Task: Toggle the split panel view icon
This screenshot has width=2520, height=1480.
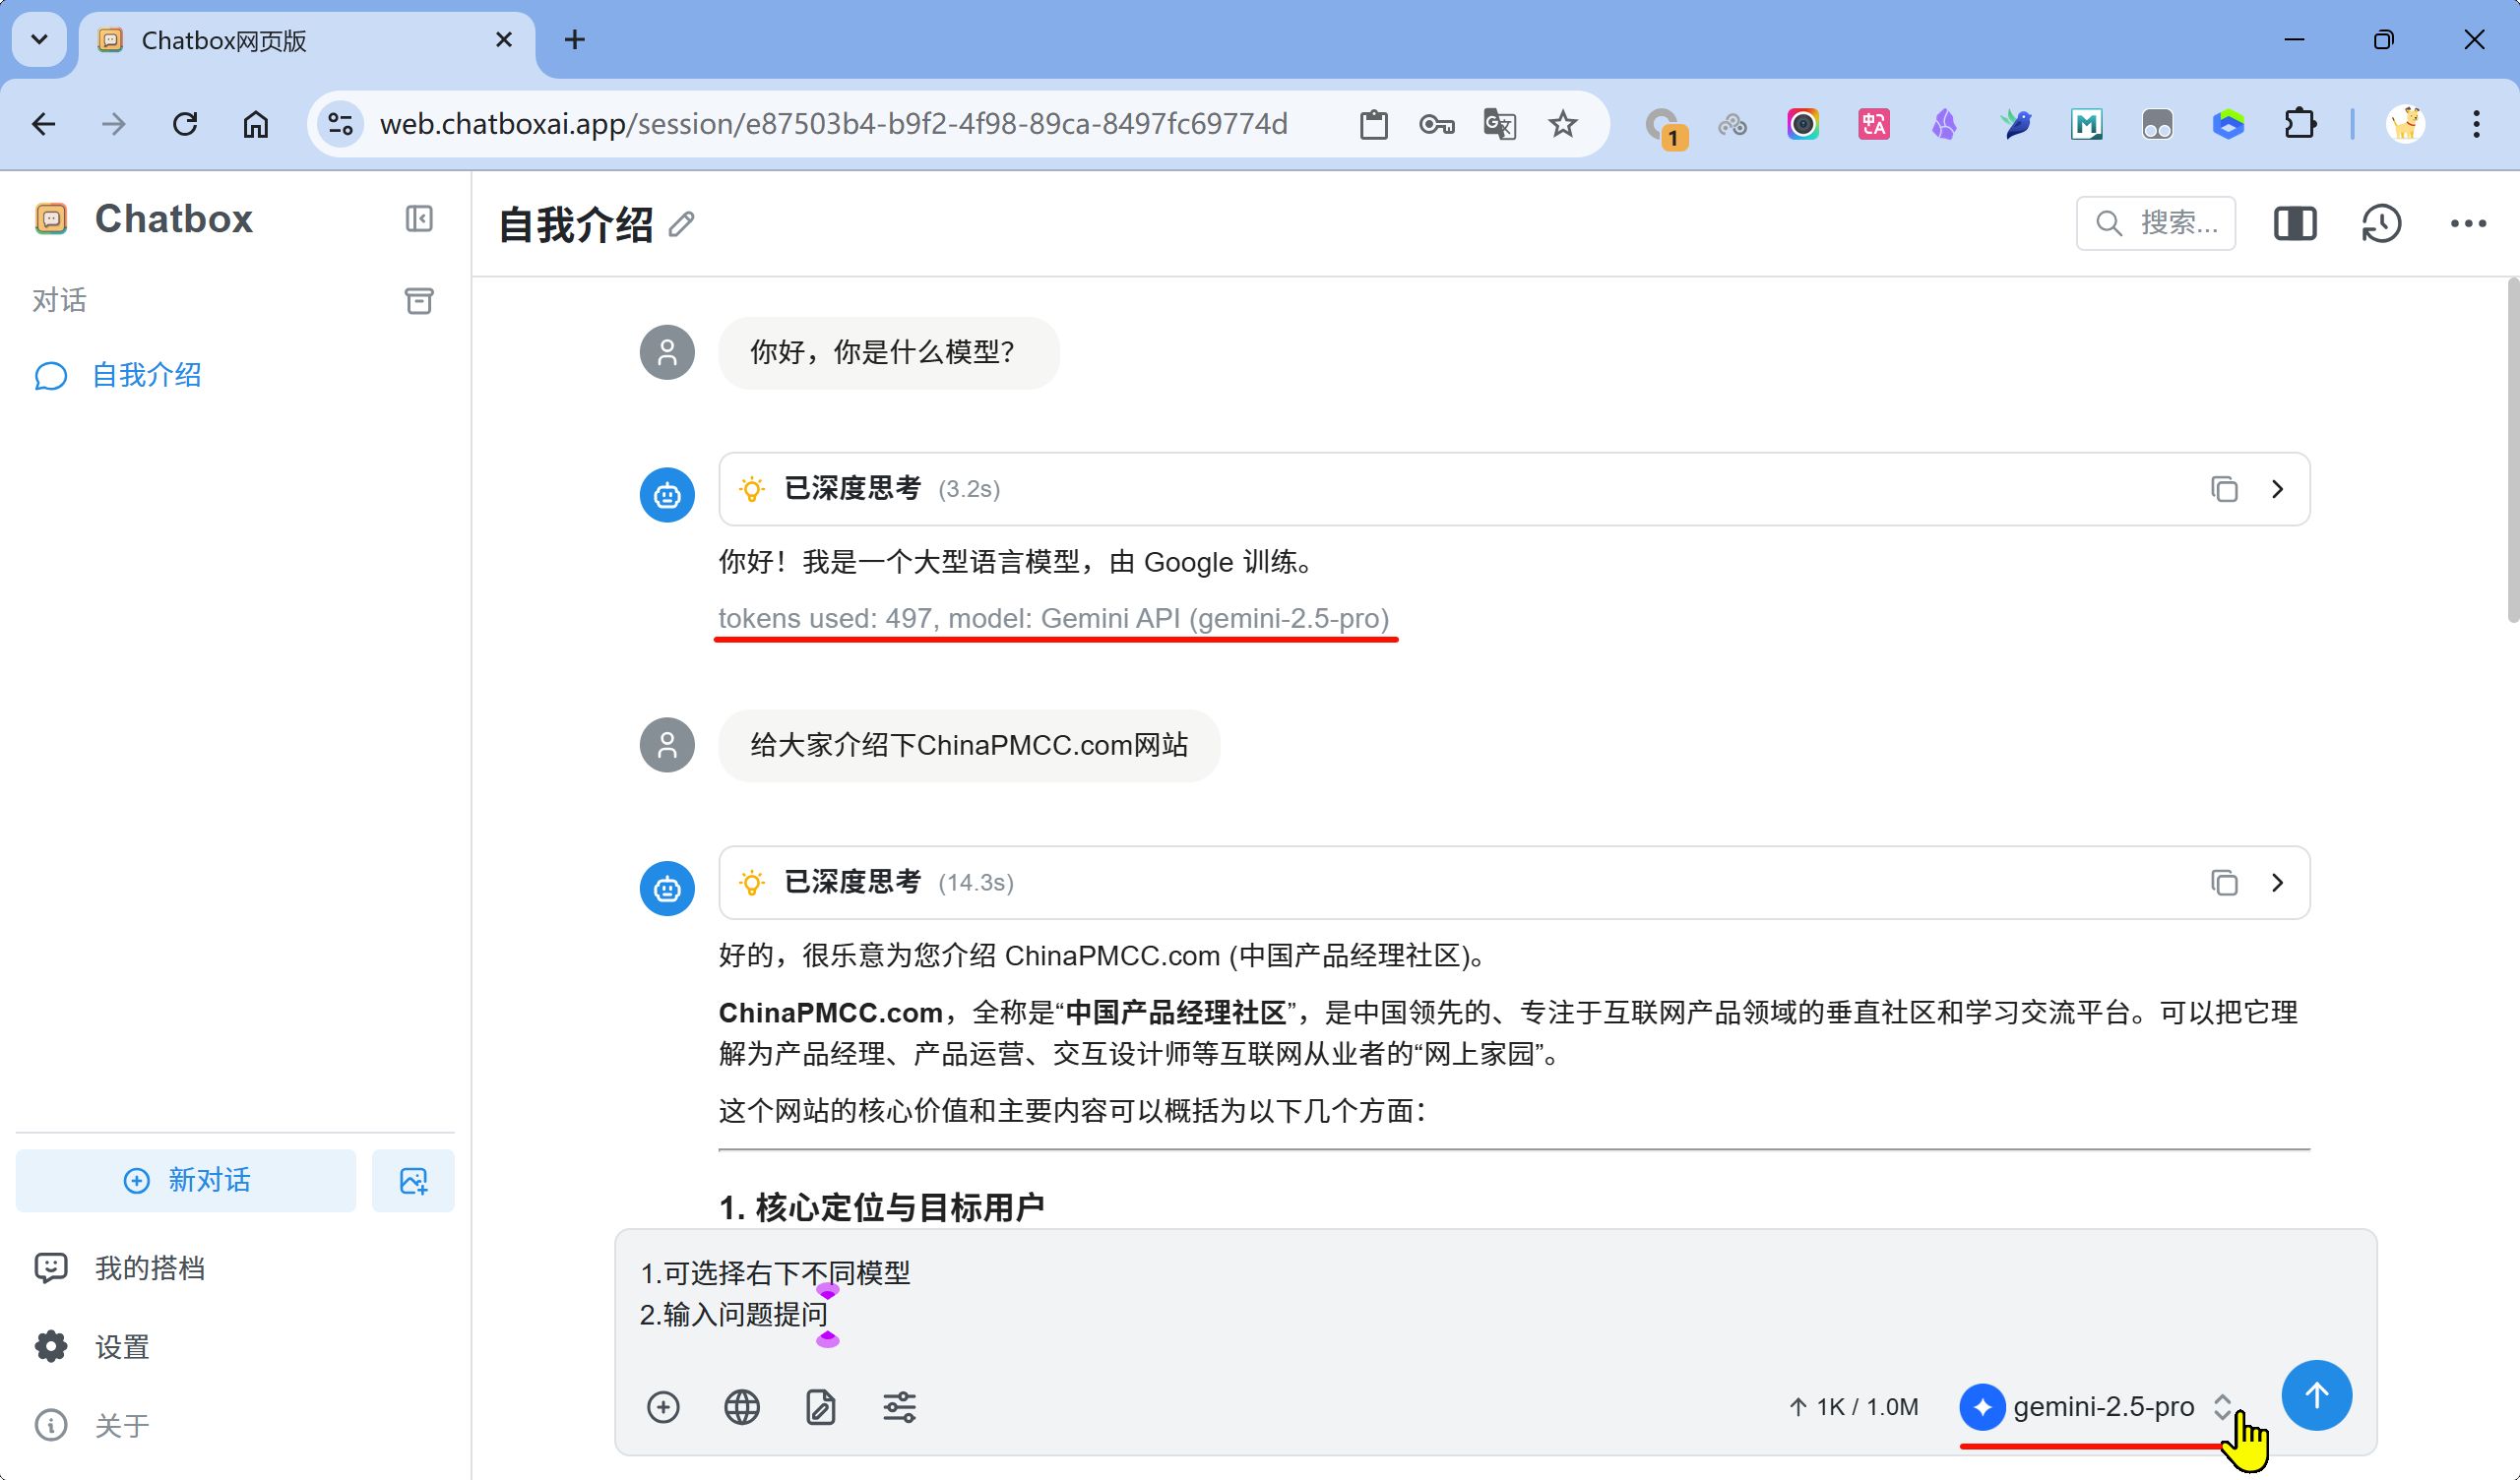Action: tap(2294, 223)
